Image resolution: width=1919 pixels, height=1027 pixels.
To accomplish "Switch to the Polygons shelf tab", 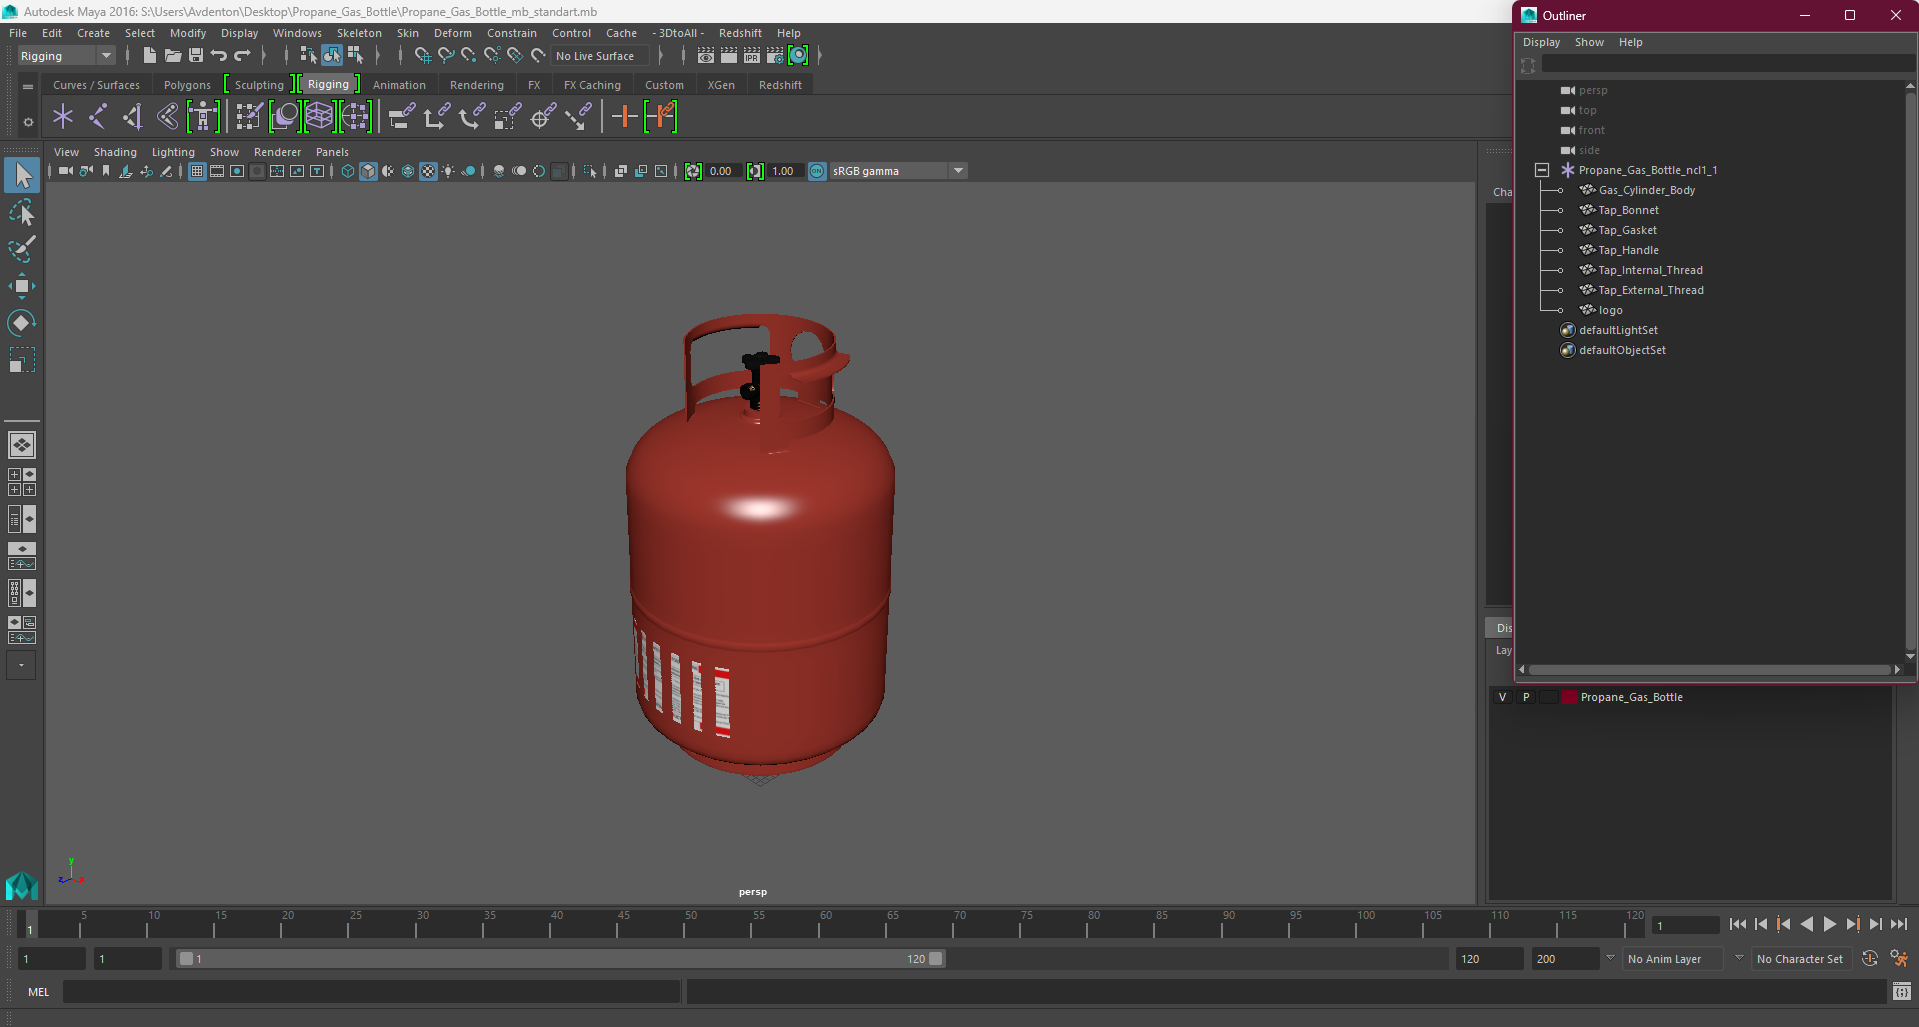I will click(187, 85).
